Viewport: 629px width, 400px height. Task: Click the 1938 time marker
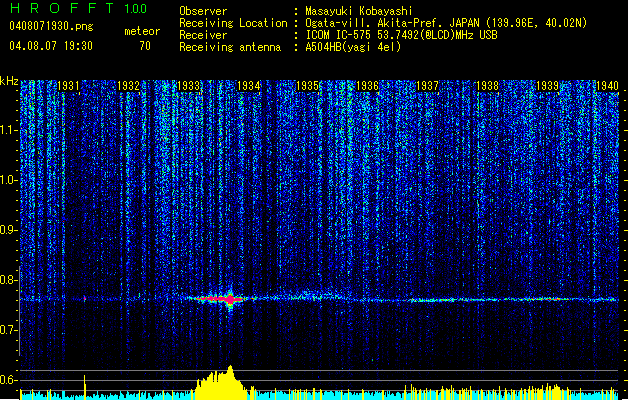click(x=487, y=86)
